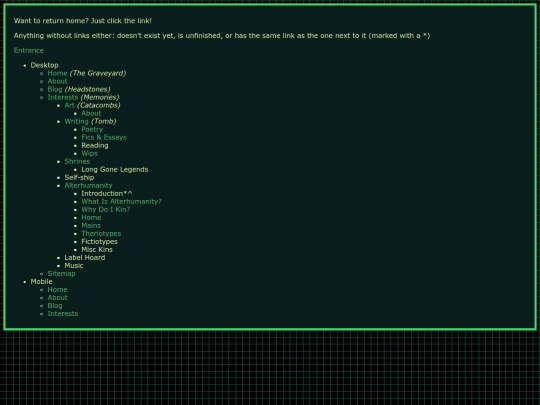
Task: Open Interests (Memories) under Desktop
Action: pos(63,97)
